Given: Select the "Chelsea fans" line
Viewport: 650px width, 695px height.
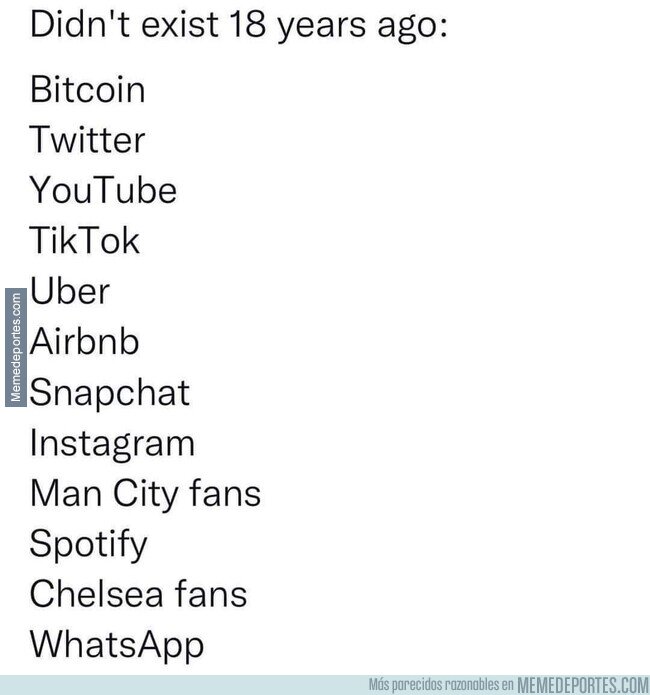Looking at the screenshot, I should click(x=138, y=594).
